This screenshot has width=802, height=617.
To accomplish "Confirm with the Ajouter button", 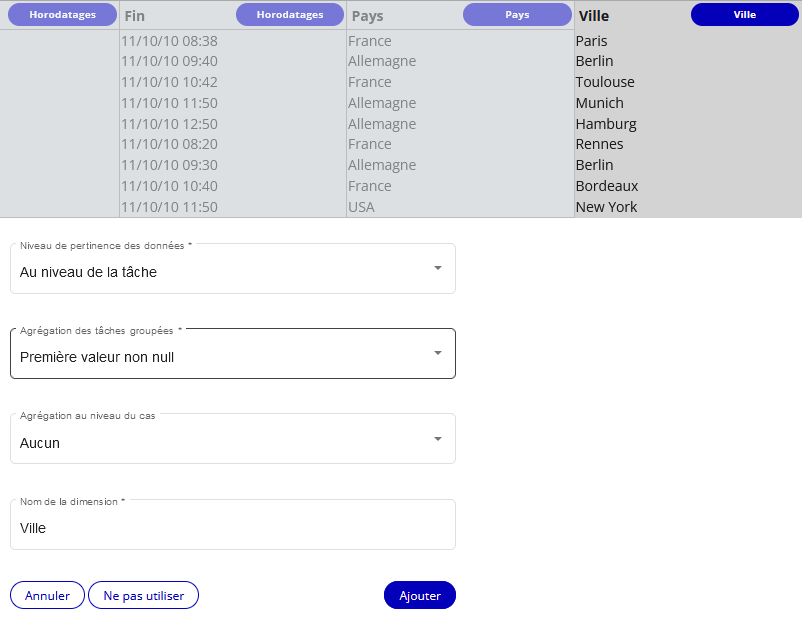I will coord(419,595).
